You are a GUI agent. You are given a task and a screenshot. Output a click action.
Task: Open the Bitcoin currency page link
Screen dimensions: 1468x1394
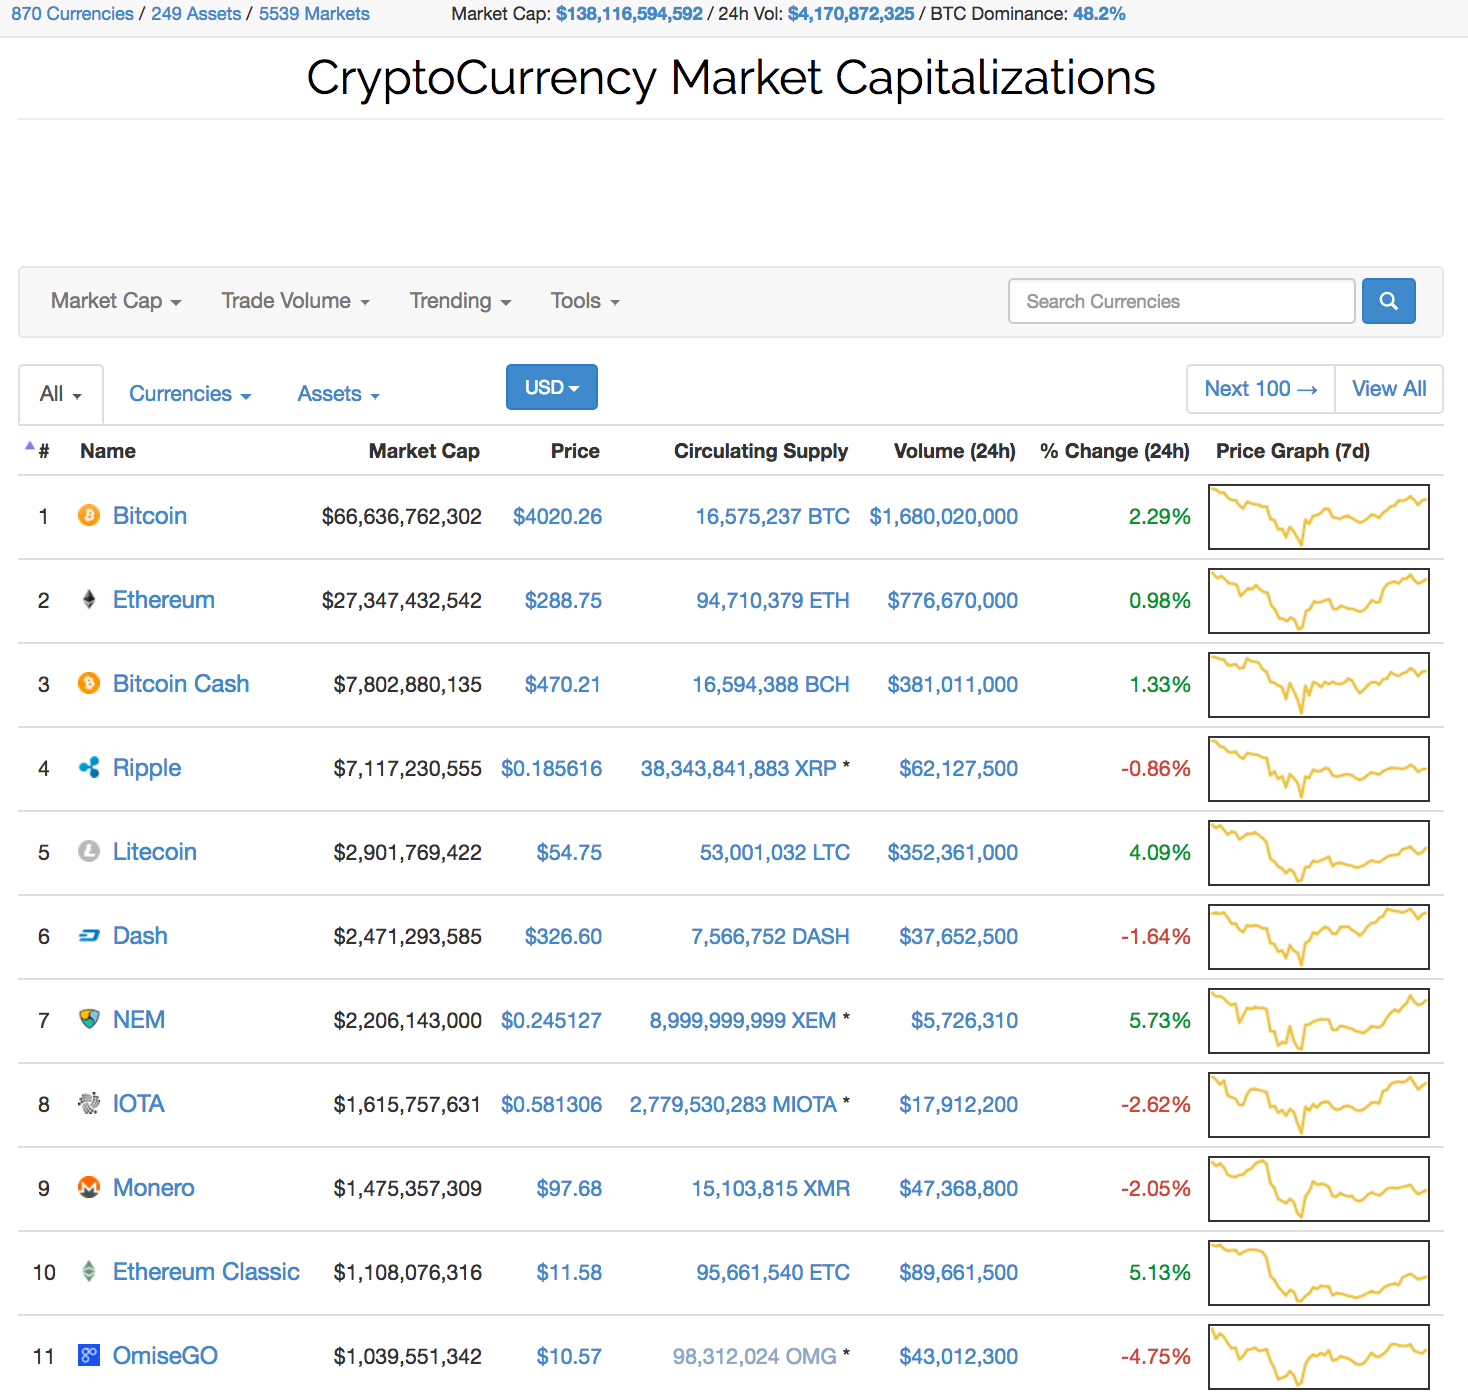coord(150,516)
